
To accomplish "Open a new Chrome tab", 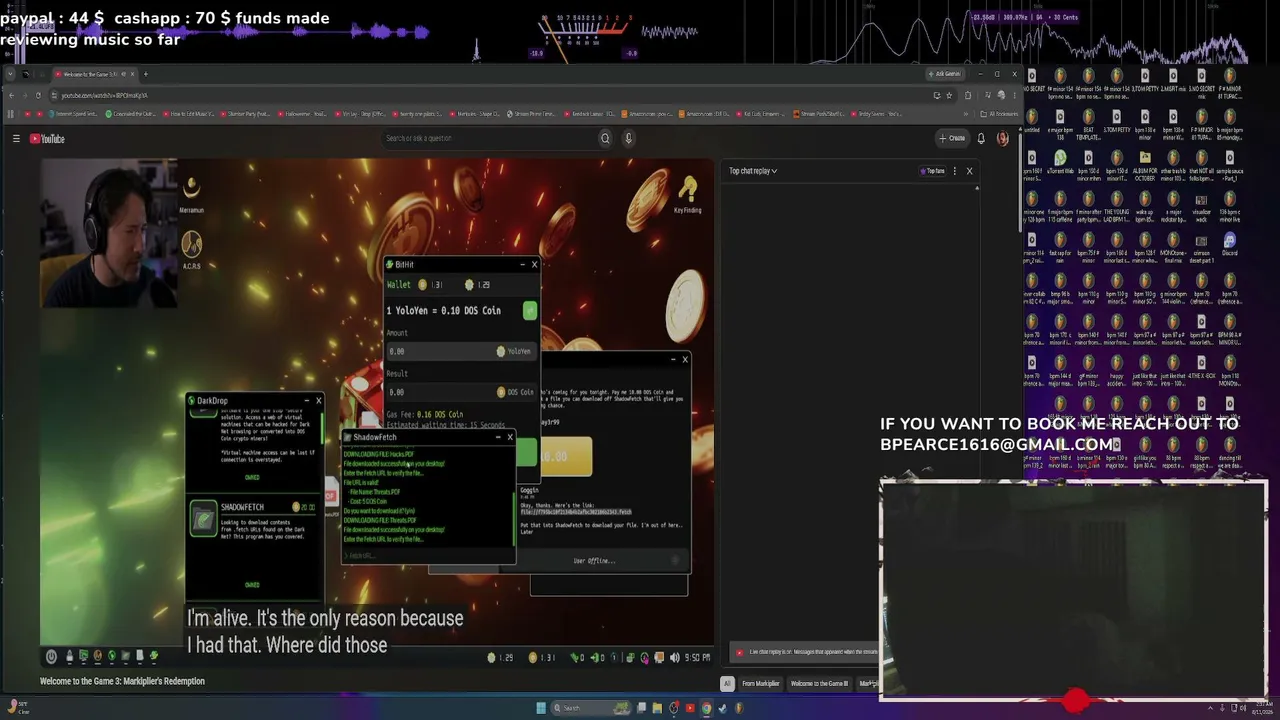I will [x=145, y=74].
